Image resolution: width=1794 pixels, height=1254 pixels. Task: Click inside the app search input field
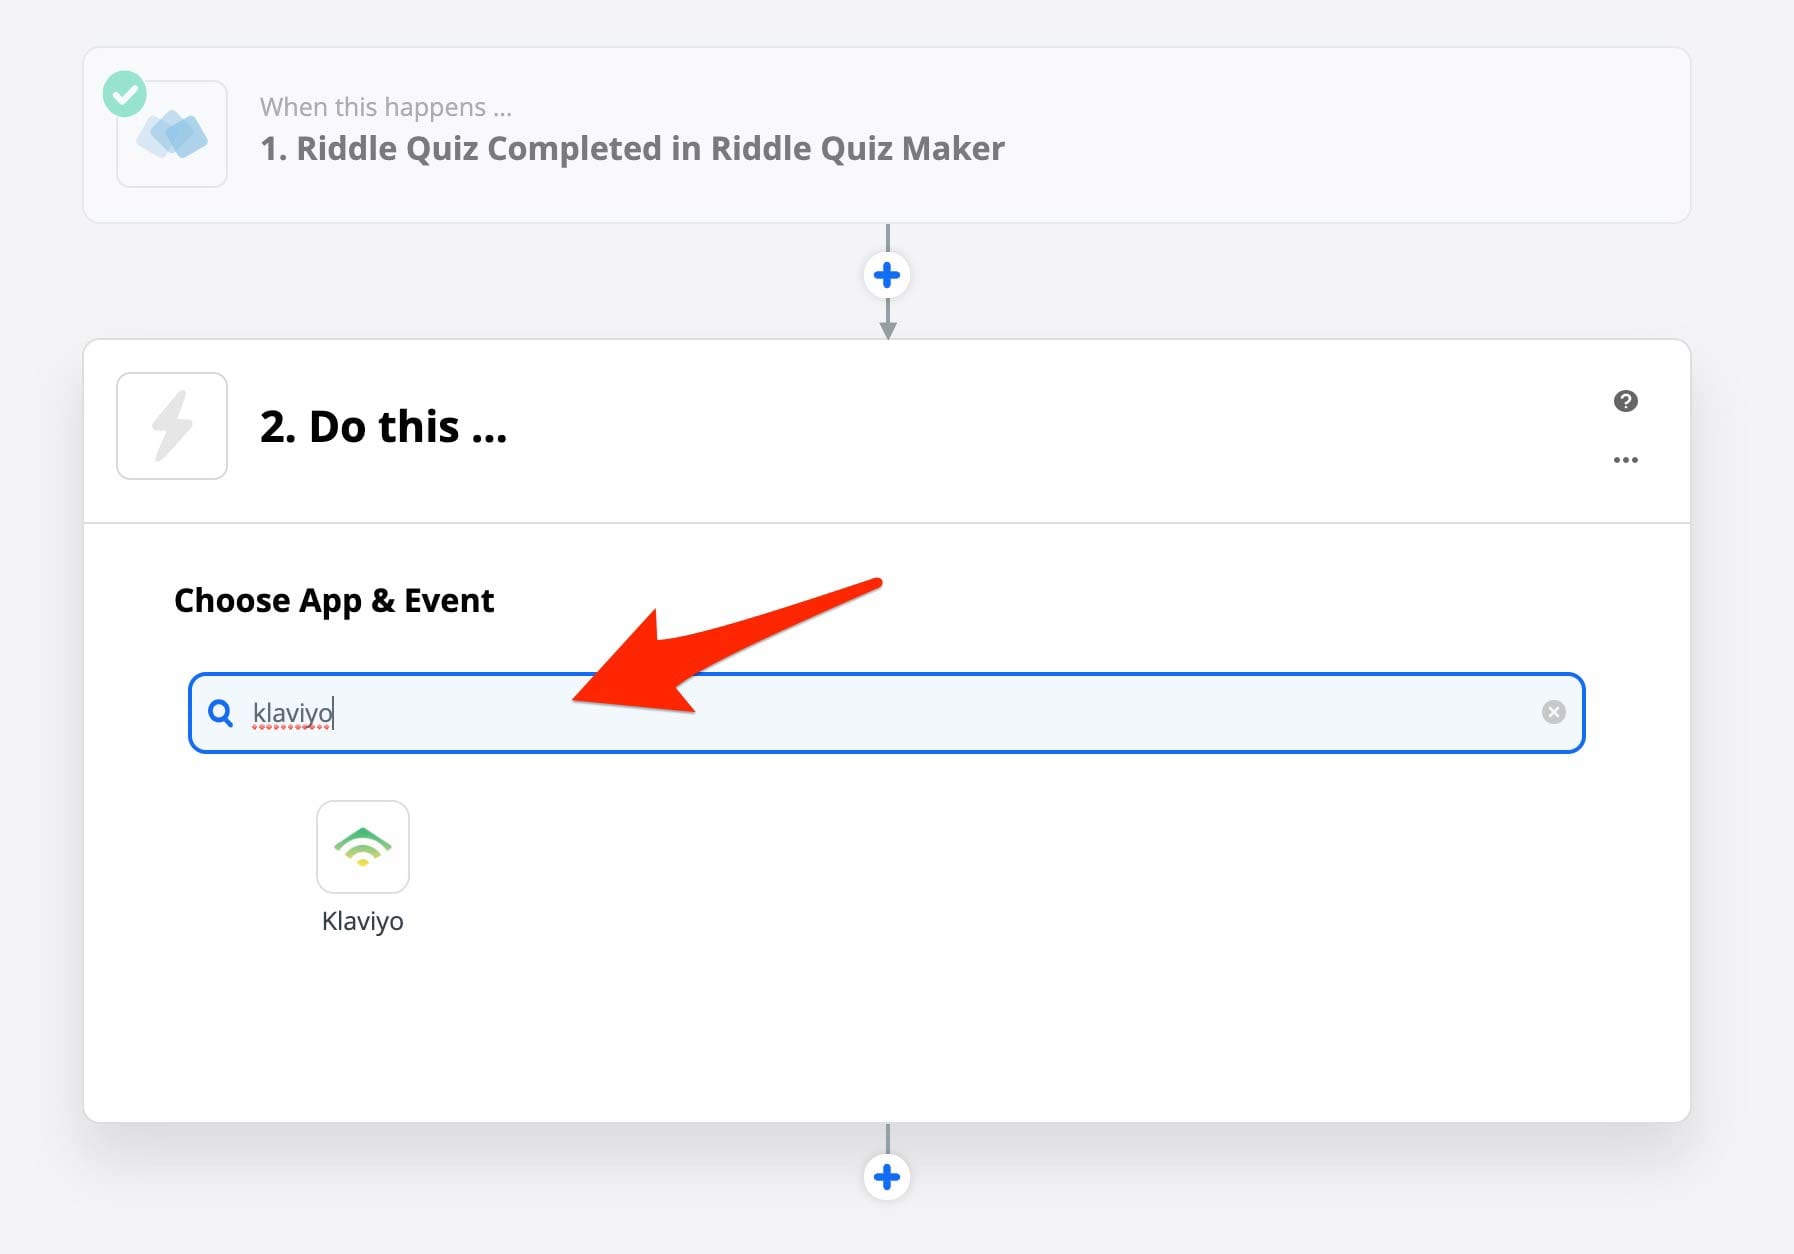coord(886,713)
